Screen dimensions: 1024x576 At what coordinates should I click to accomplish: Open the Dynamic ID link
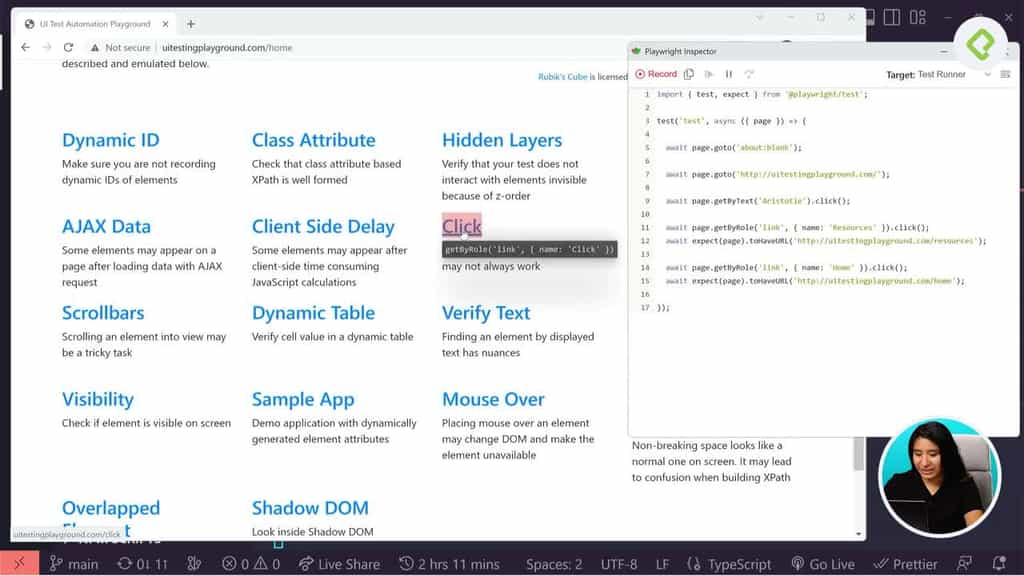tap(110, 140)
